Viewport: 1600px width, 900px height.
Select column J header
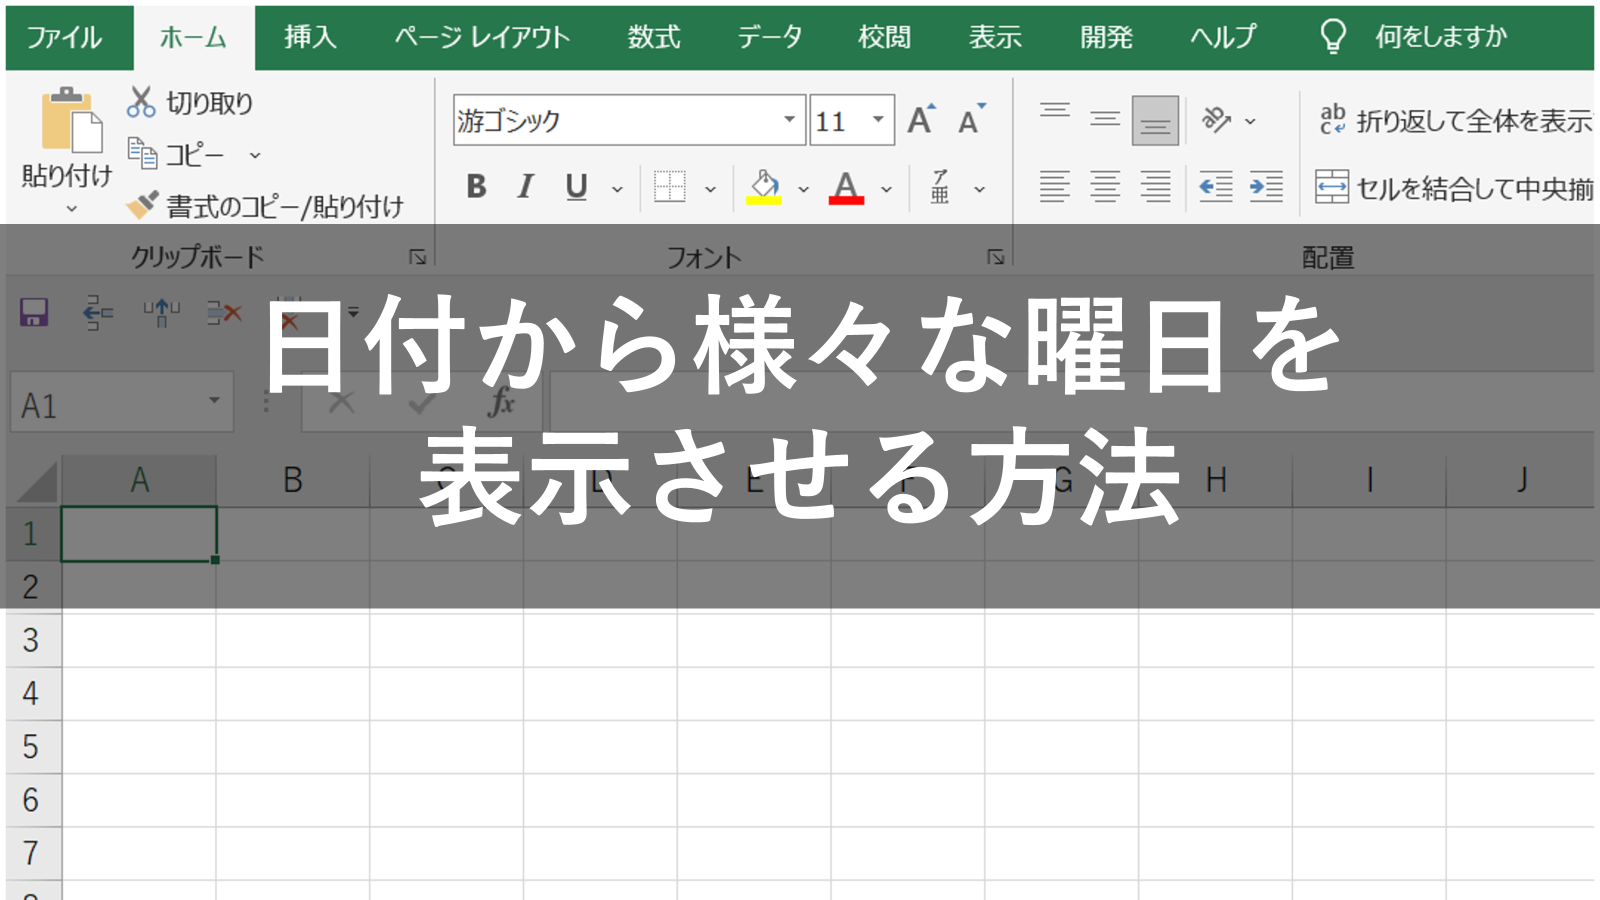pos(1521,480)
